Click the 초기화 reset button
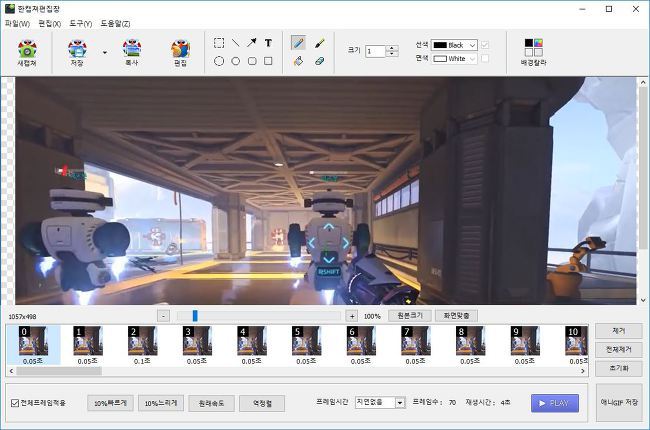The image size is (650, 430). (619, 368)
